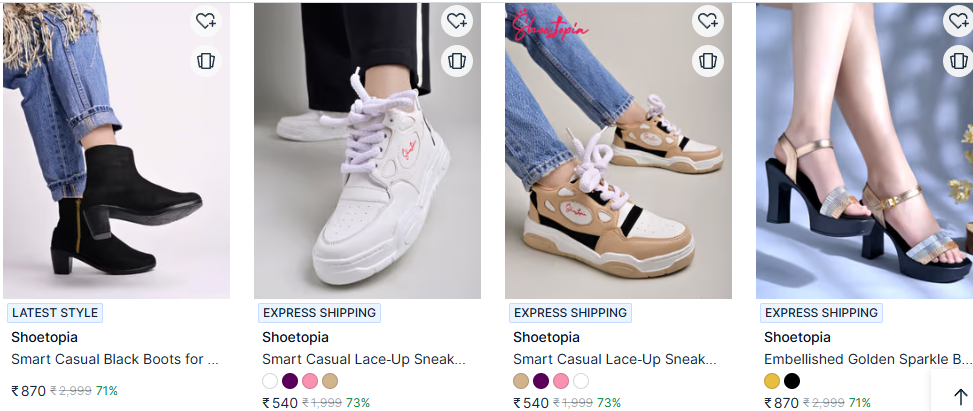Select white color swatch on second sneaker

581,381
